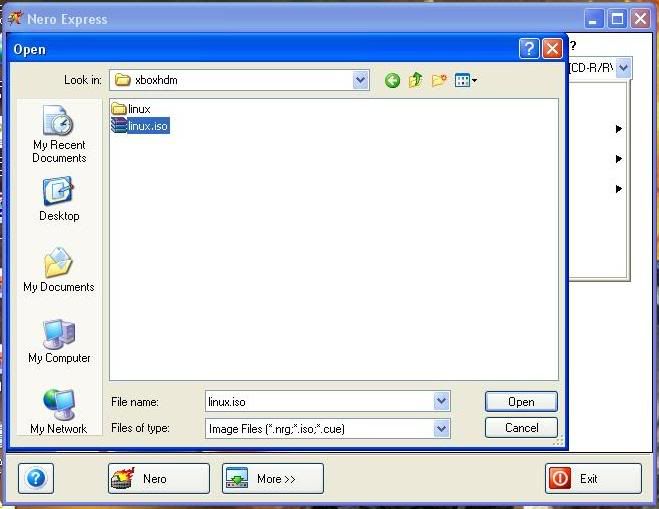Open the View menu icon

465,81
